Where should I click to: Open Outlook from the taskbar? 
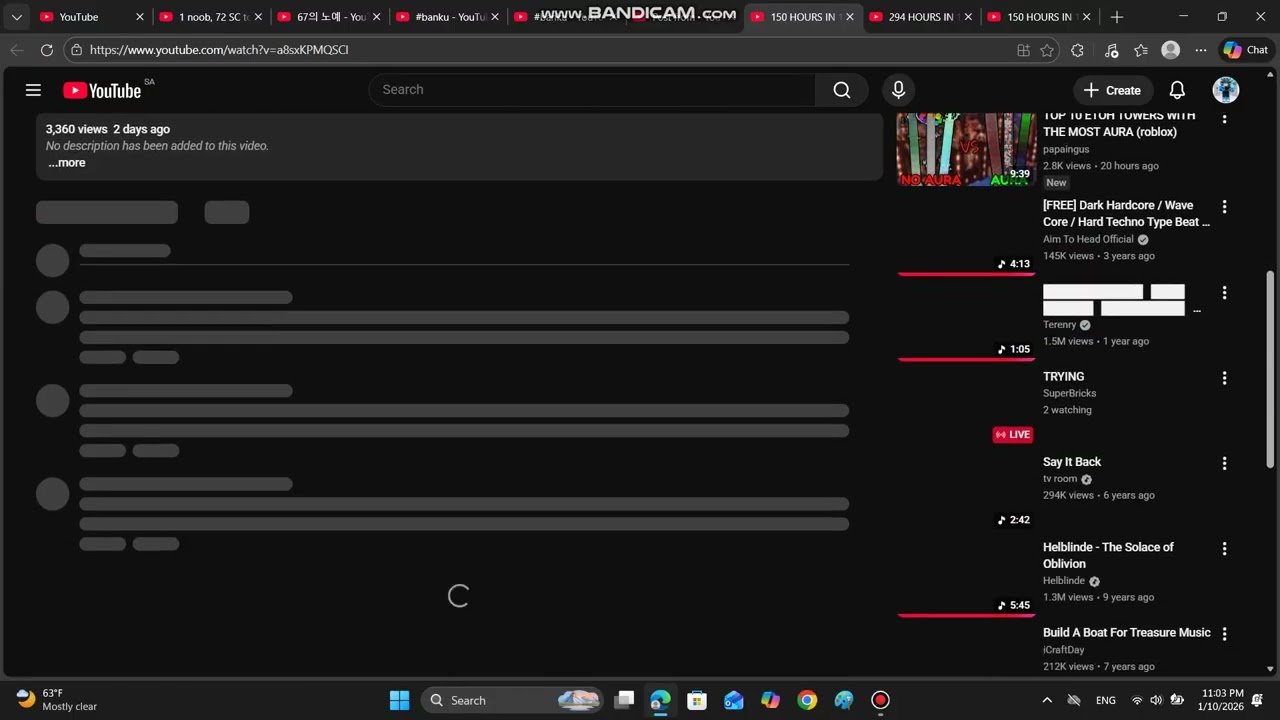734,700
